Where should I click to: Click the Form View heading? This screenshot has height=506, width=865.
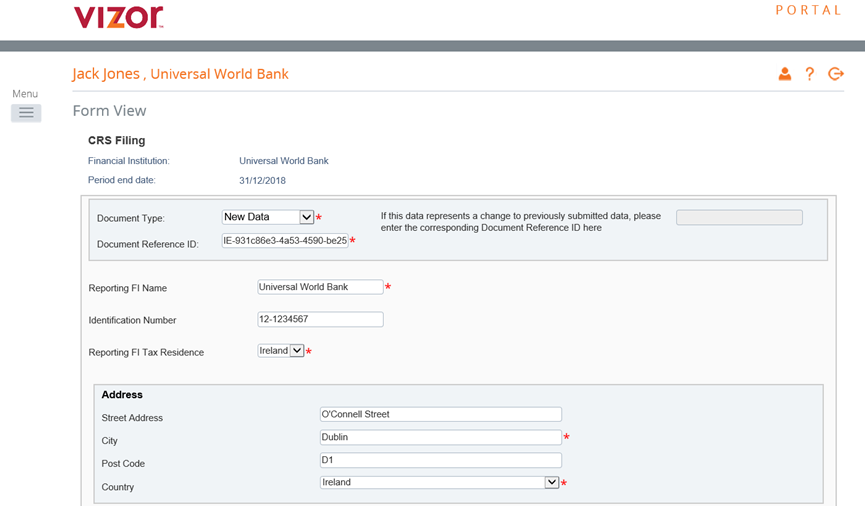point(110,111)
